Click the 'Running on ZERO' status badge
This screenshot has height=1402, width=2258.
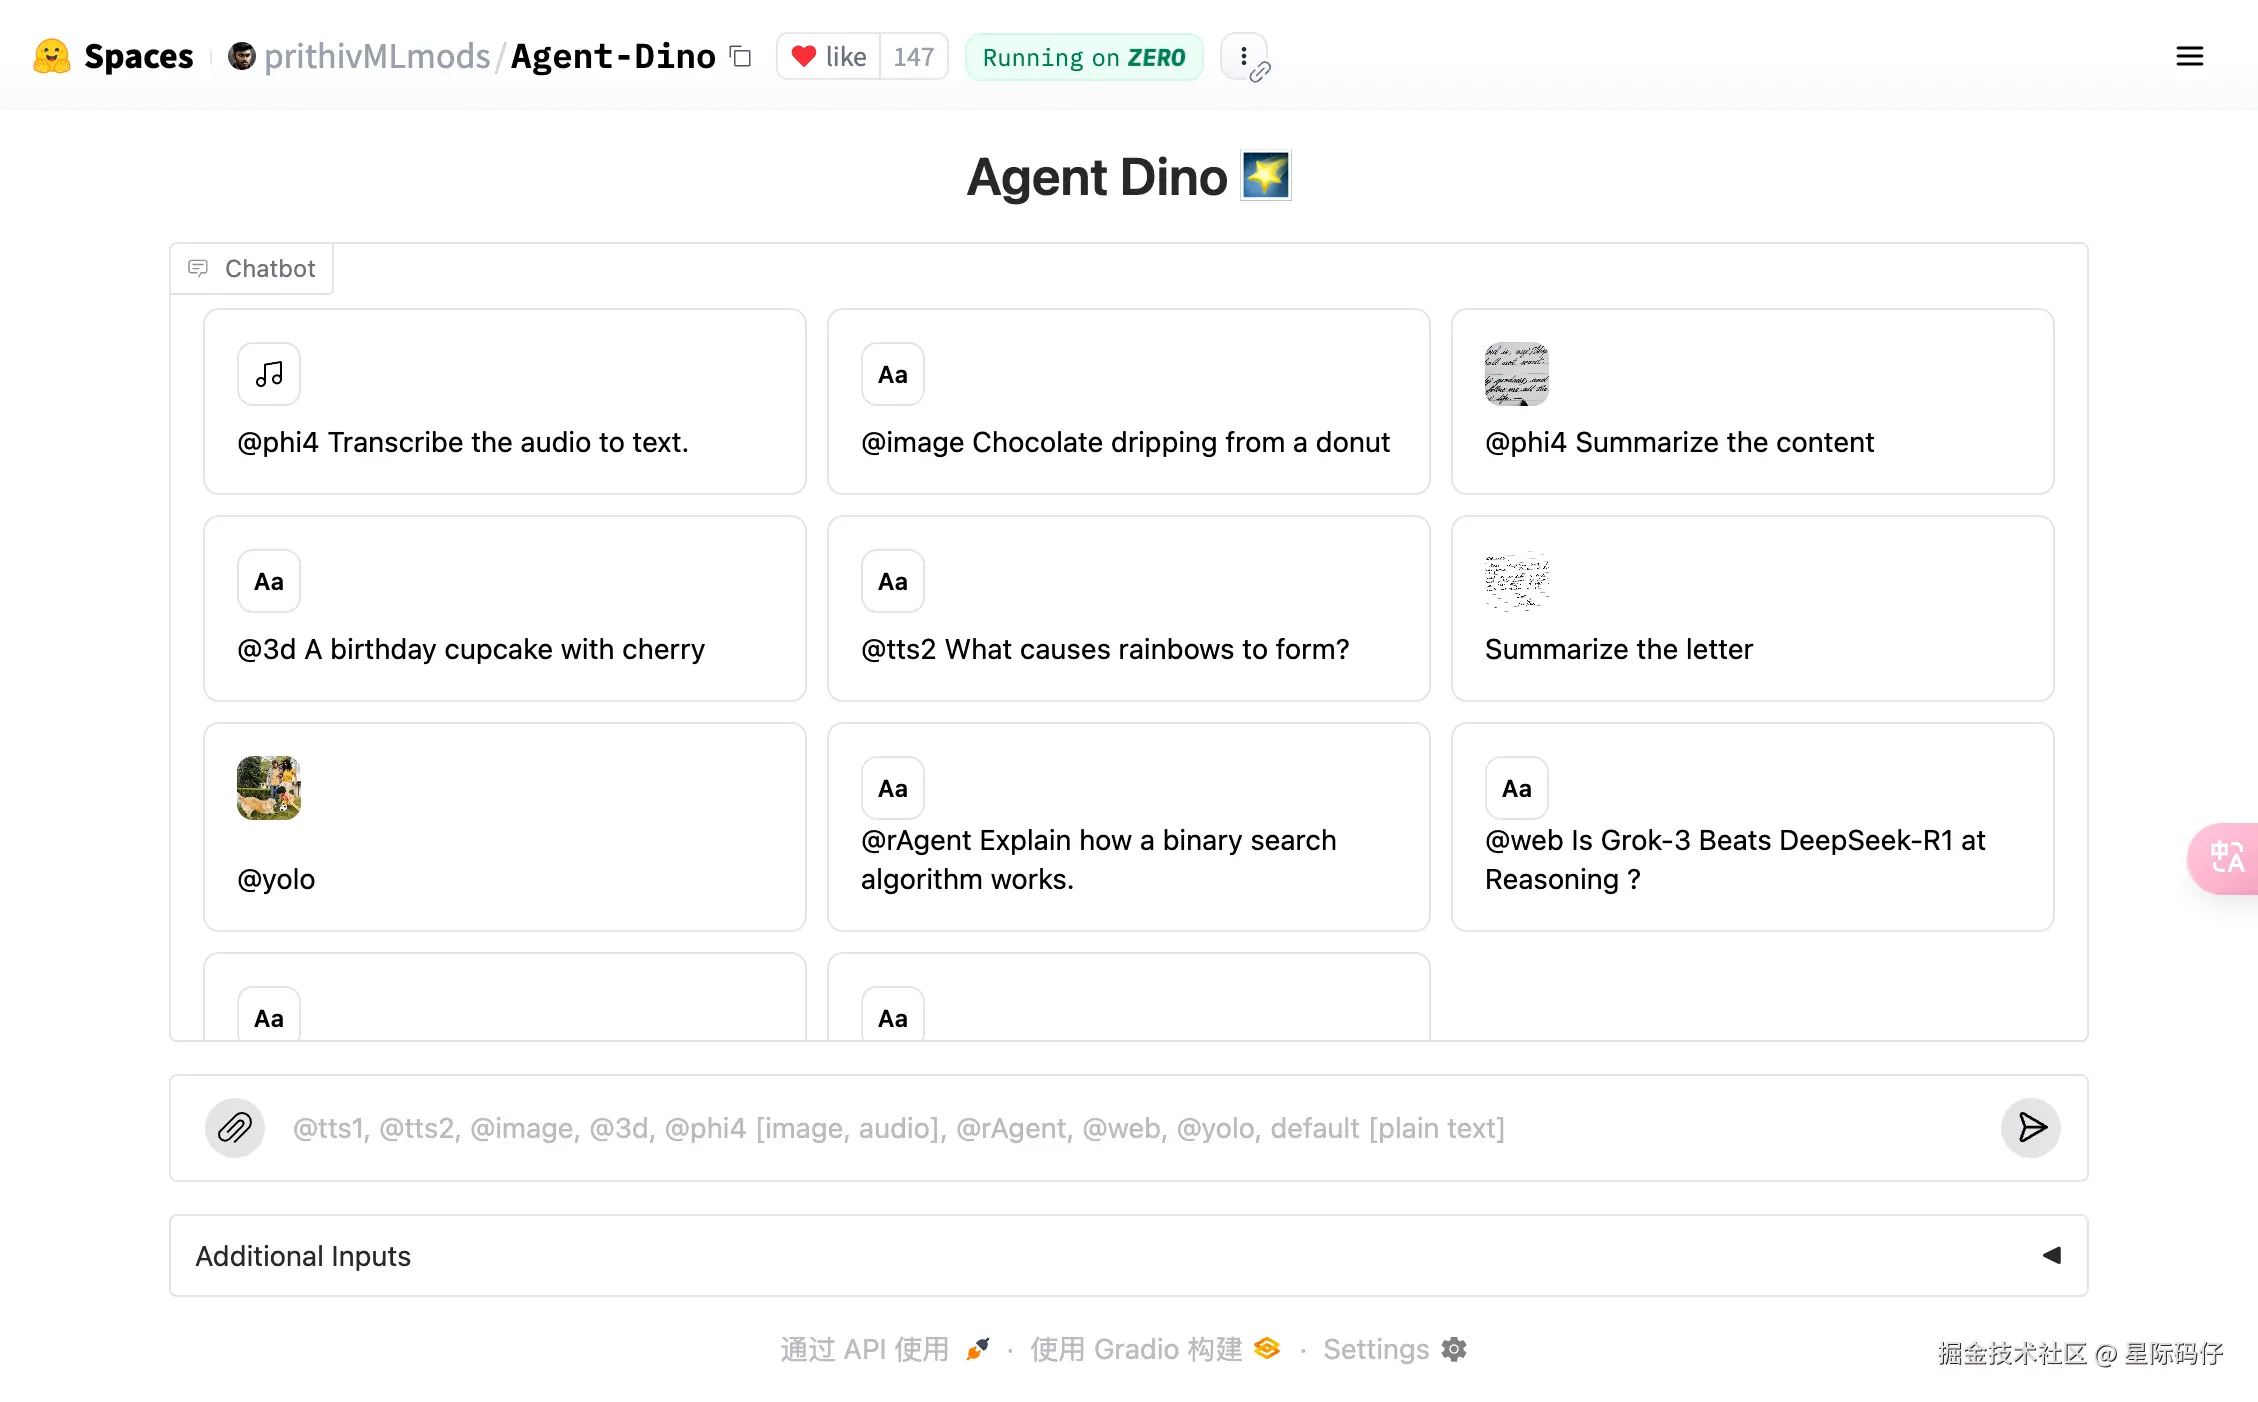click(1083, 57)
